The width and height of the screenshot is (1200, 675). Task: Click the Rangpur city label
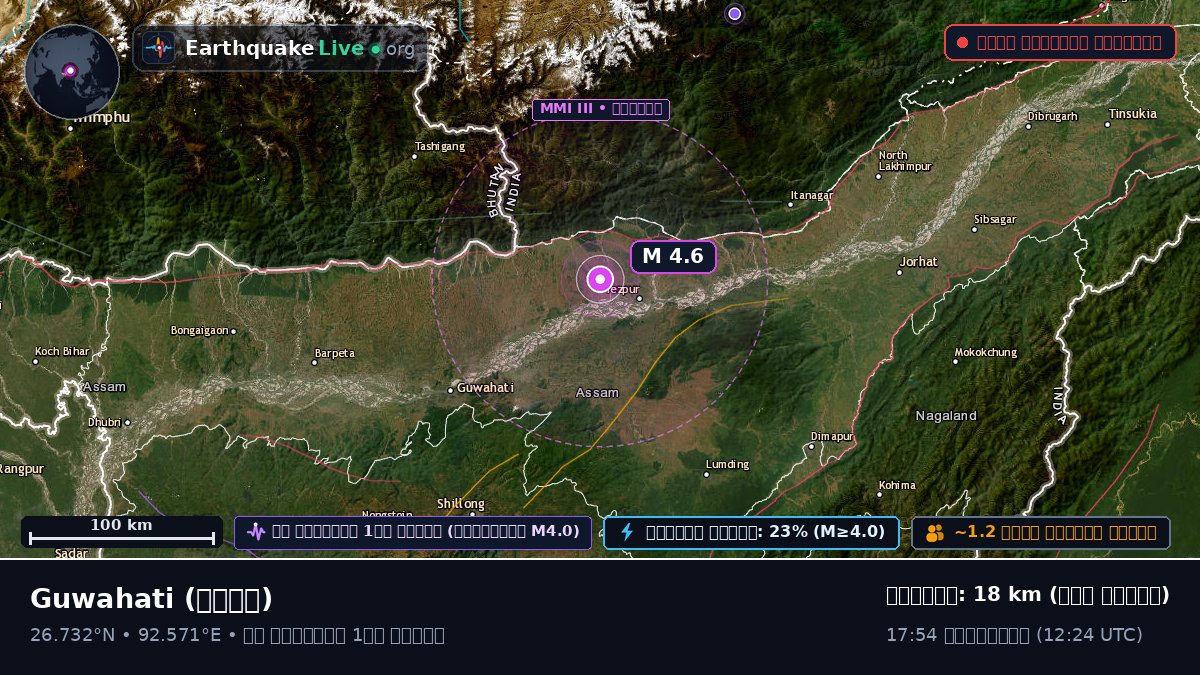pos(21,468)
